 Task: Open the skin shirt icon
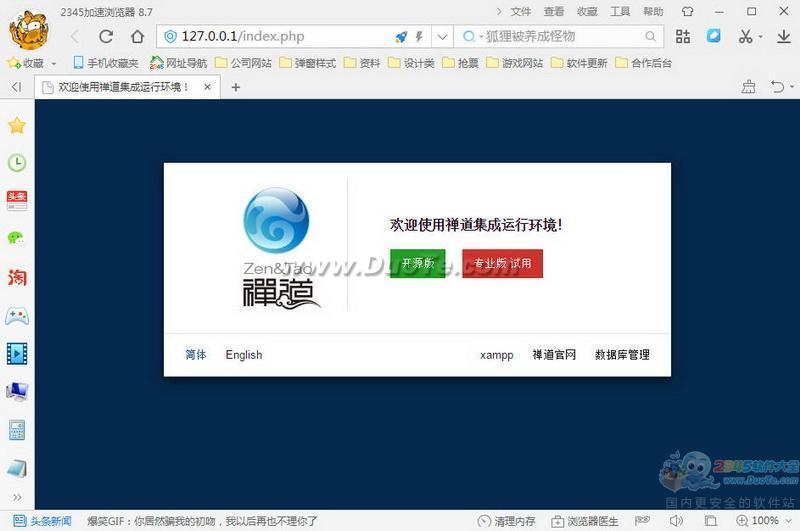[x=687, y=11]
